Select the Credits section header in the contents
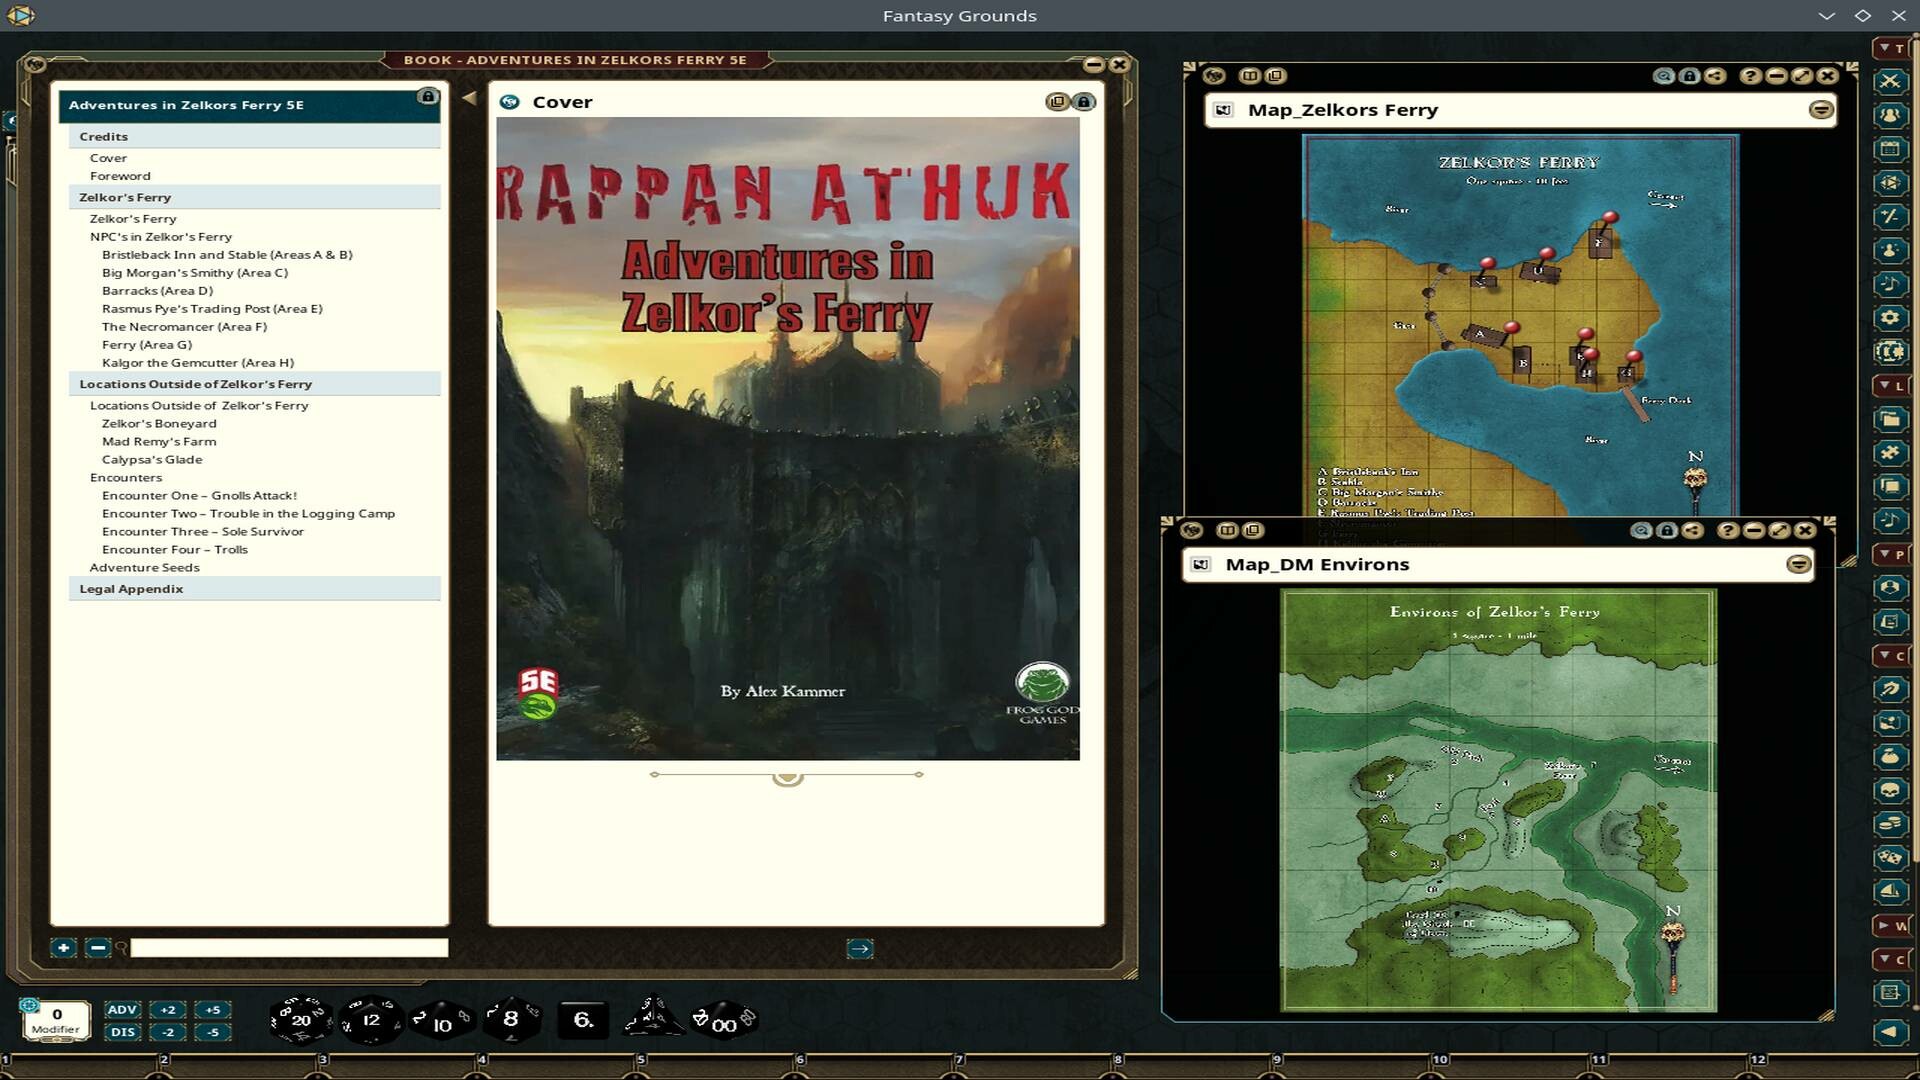 click(x=104, y=136)
